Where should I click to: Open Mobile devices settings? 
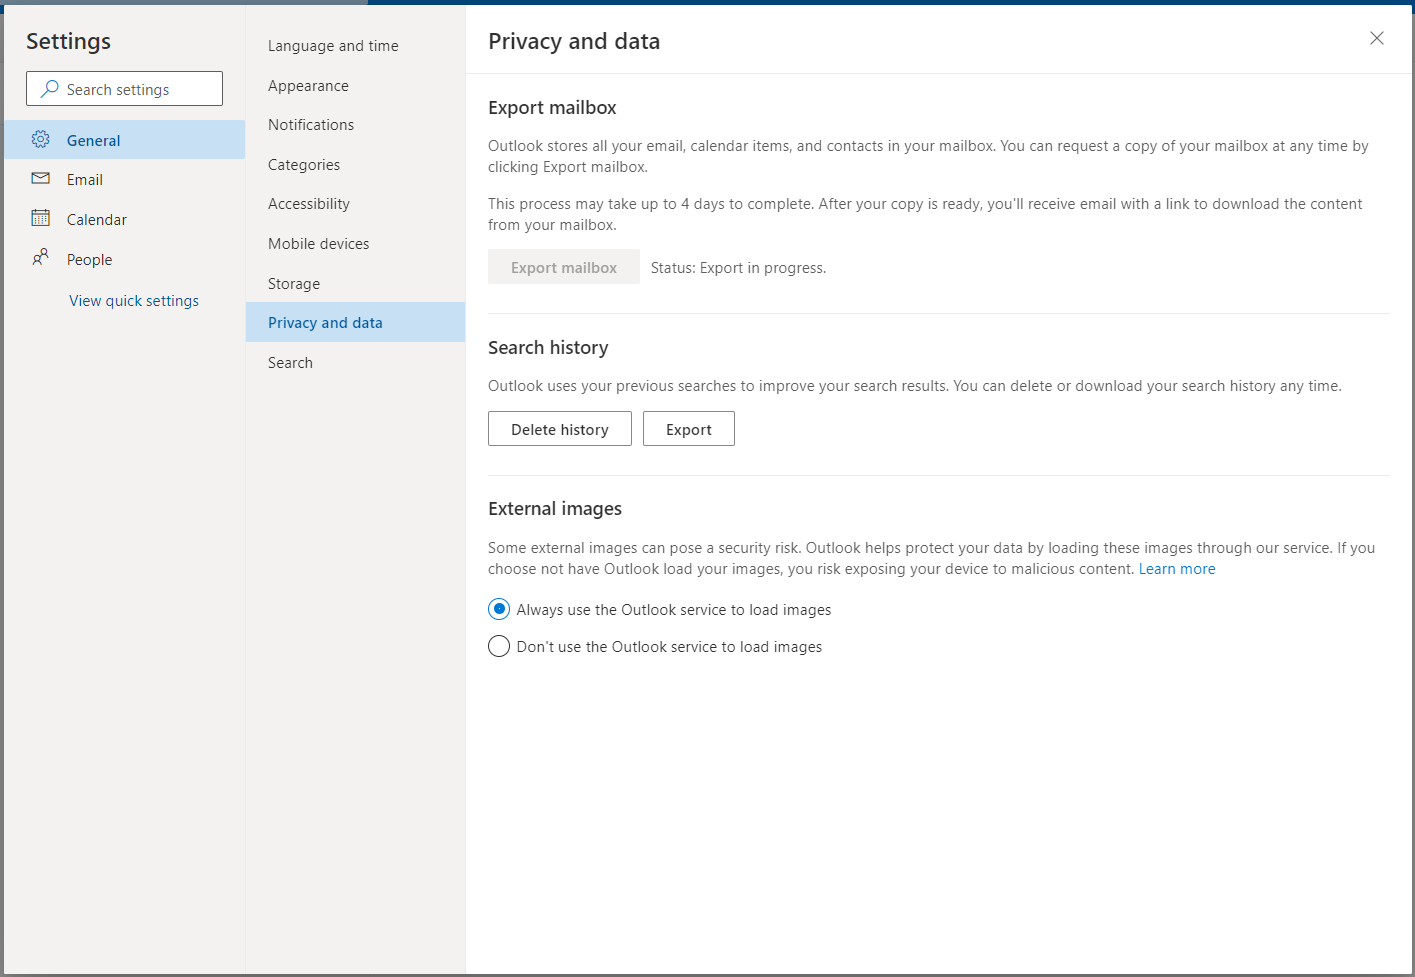tap(318, 244)
